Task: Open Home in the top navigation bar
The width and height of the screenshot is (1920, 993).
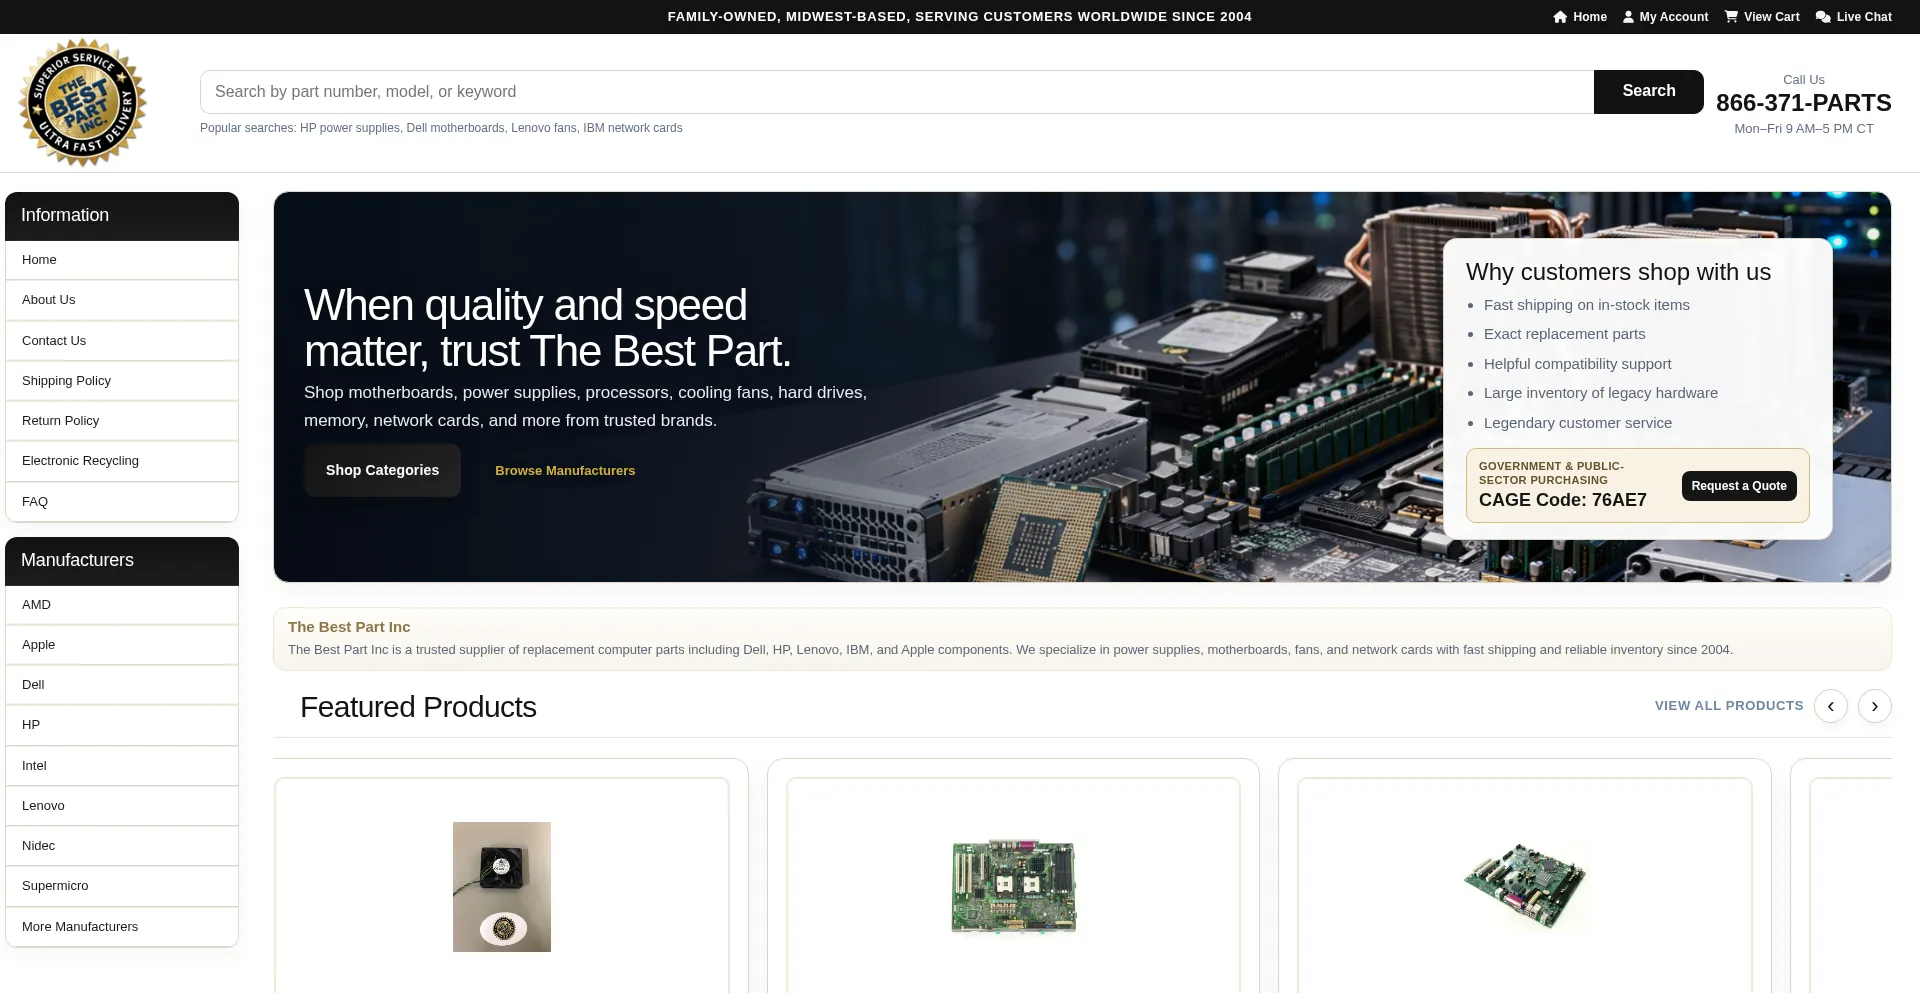Action: (1580, 17)
